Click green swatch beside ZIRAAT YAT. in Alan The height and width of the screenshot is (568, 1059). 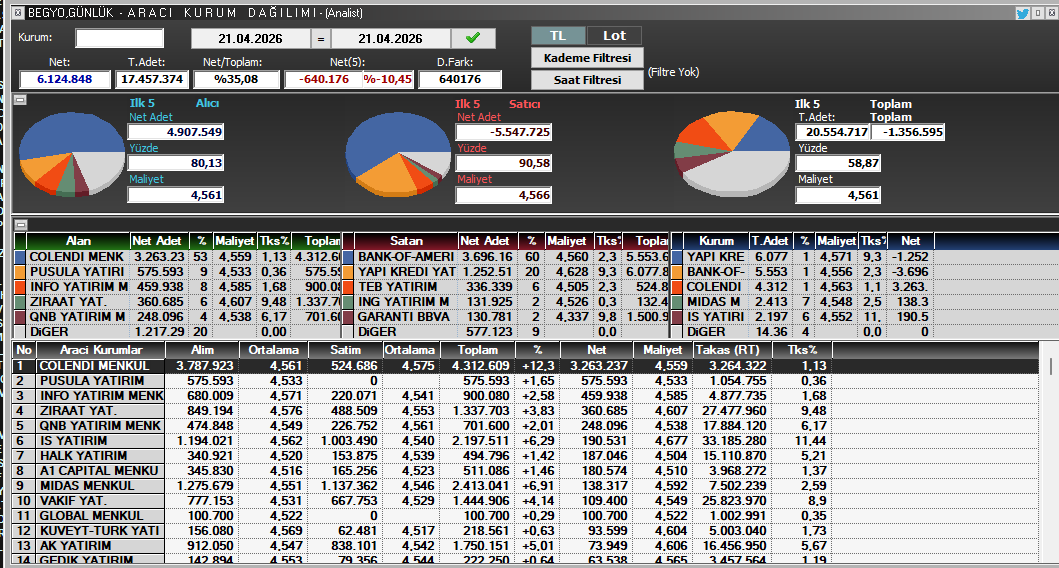20,301
